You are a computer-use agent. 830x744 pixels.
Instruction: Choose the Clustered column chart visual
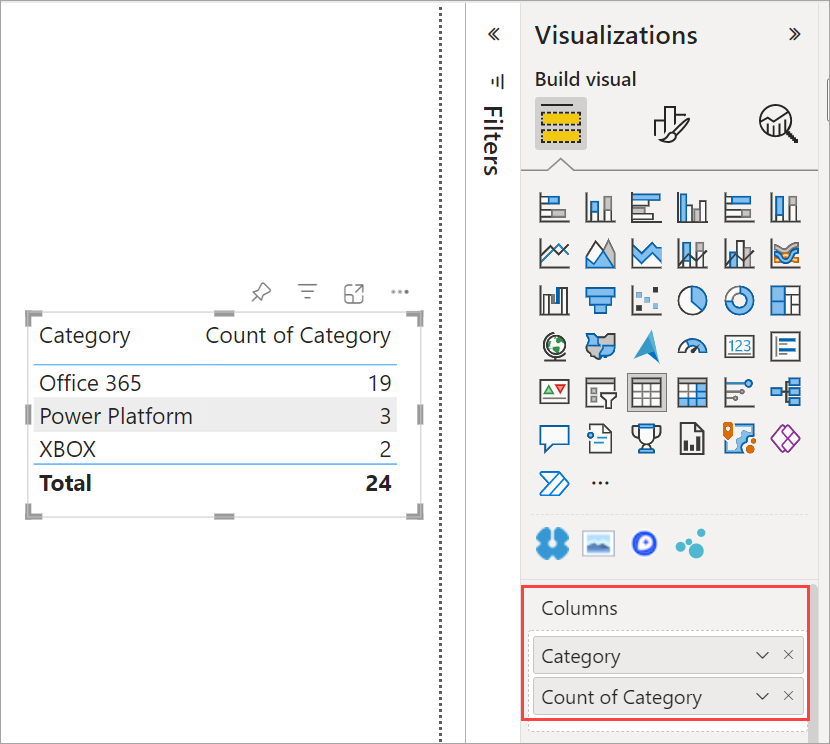tap(692, 207)
